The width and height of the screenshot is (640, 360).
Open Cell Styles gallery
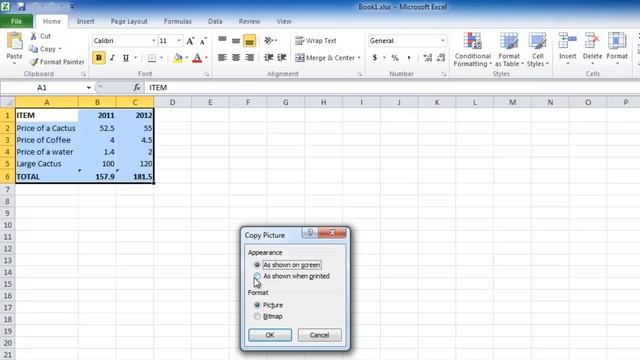[x=538, y=49]
